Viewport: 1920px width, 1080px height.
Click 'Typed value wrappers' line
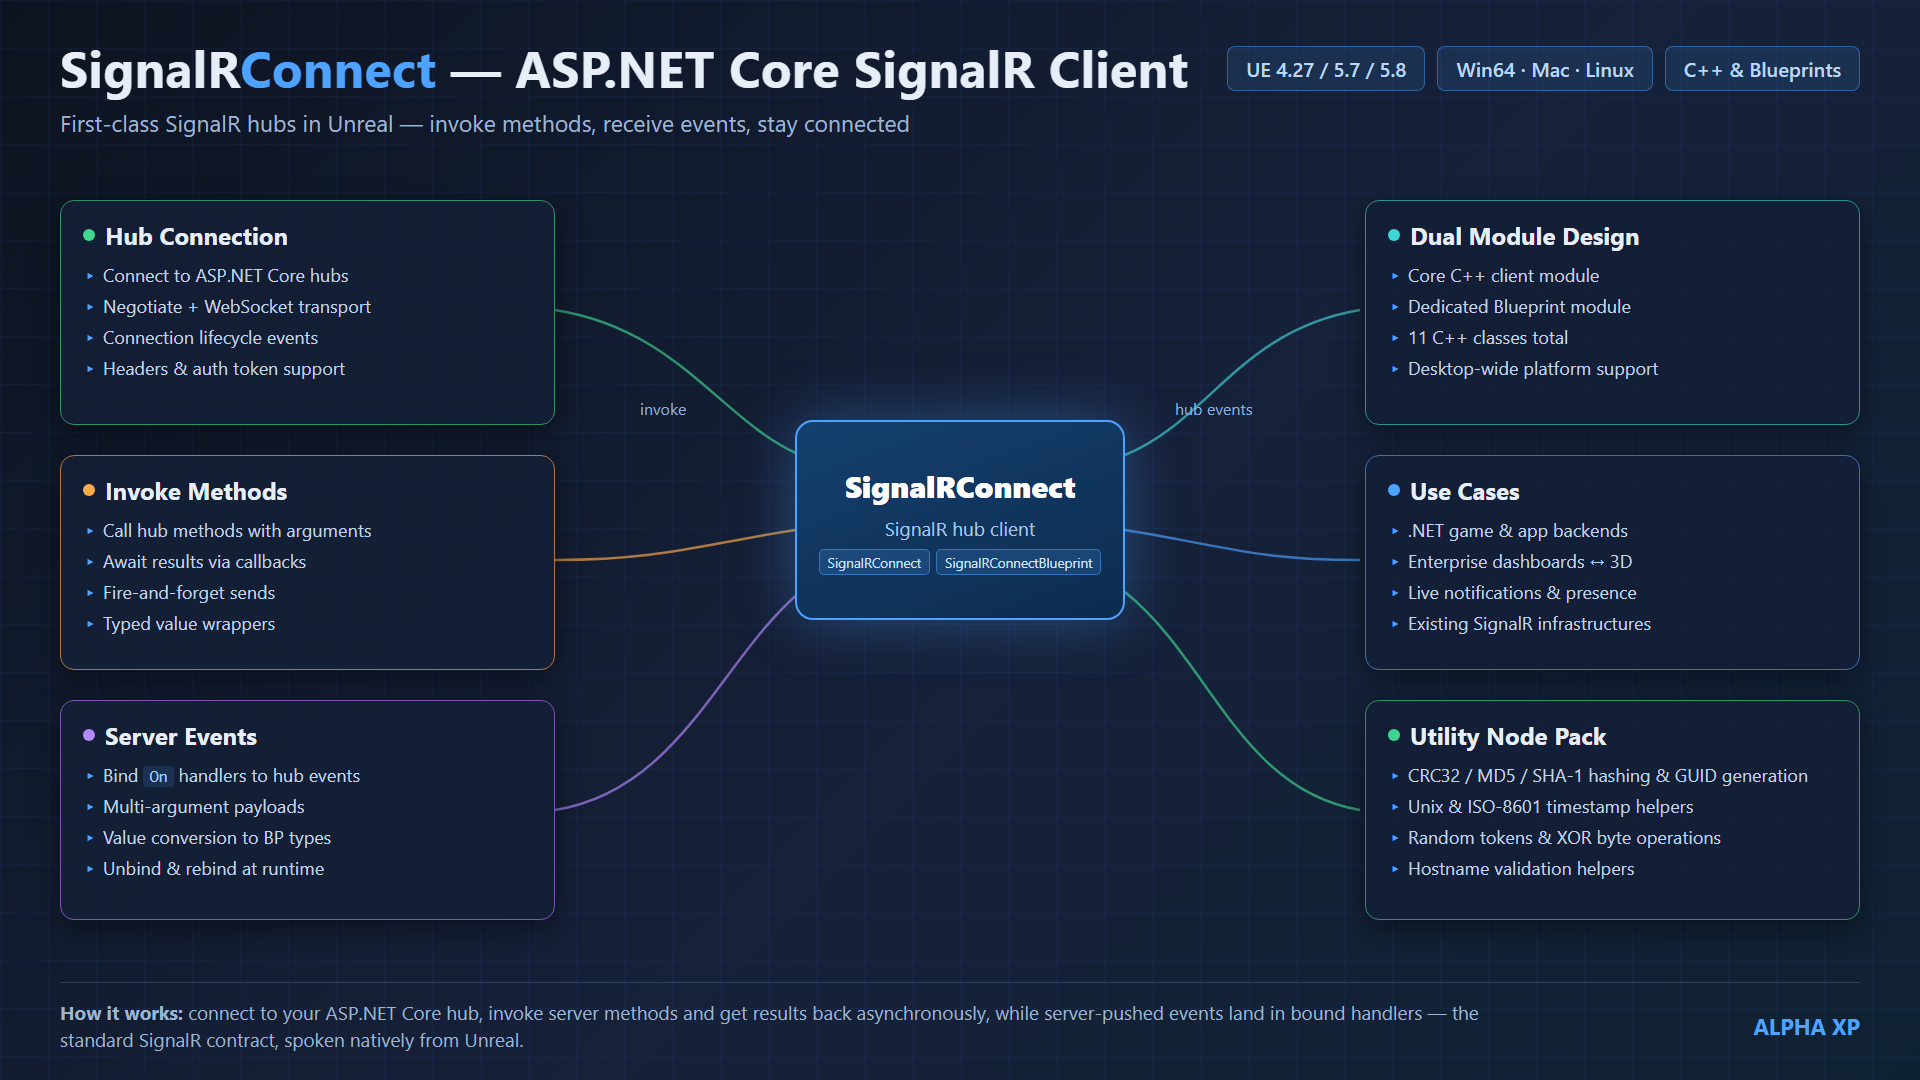[x=189, y=624]
